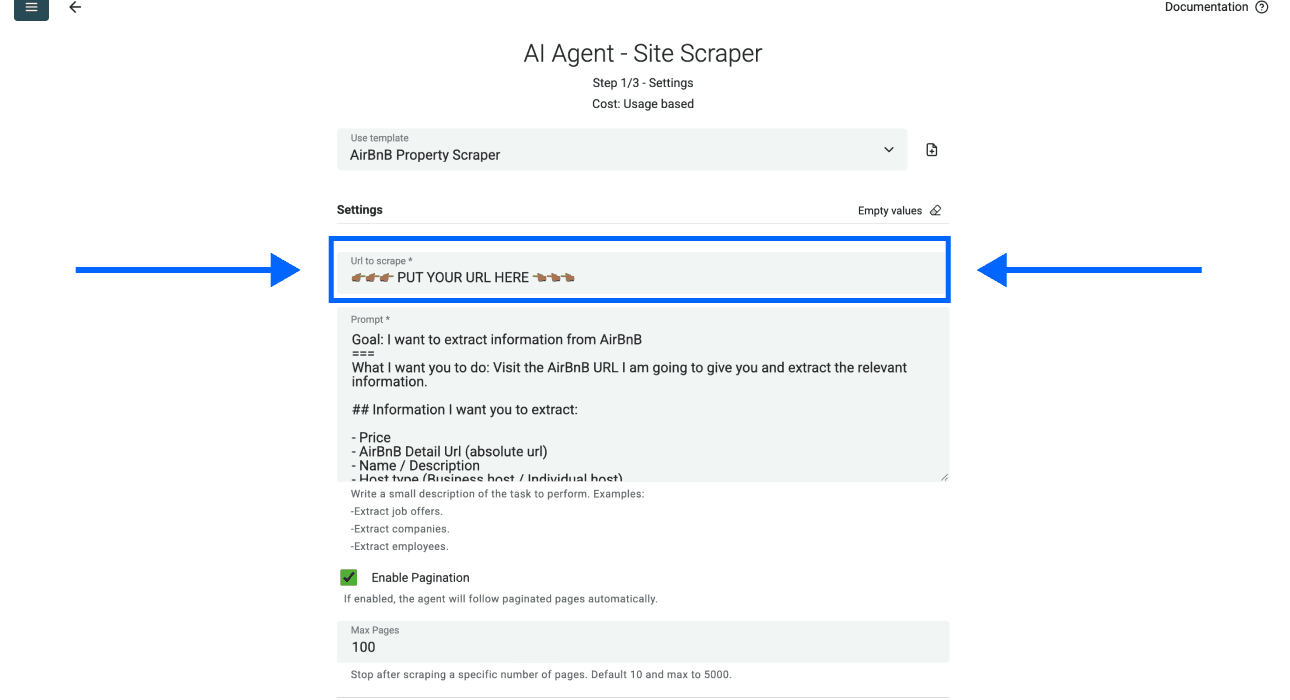Click the new-template document icon
The image size is (1290, 700).
(931, 148)
